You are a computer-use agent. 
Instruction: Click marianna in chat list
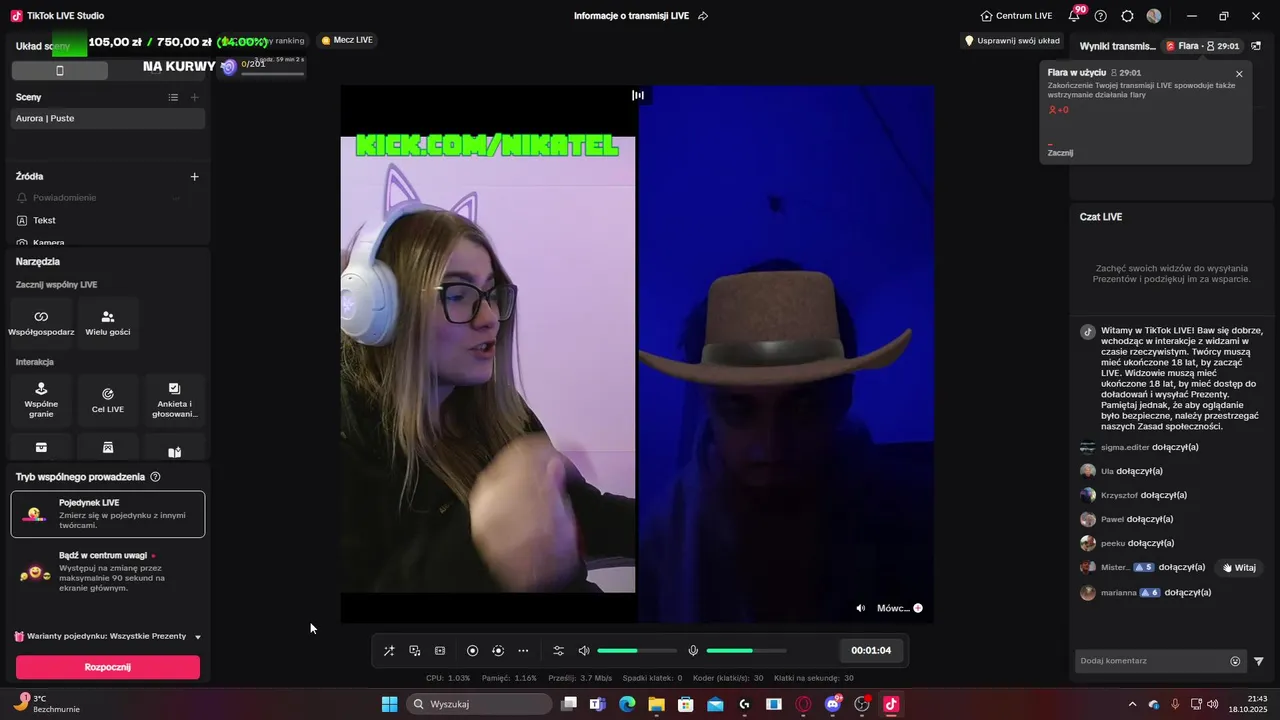coord(1119,592)
